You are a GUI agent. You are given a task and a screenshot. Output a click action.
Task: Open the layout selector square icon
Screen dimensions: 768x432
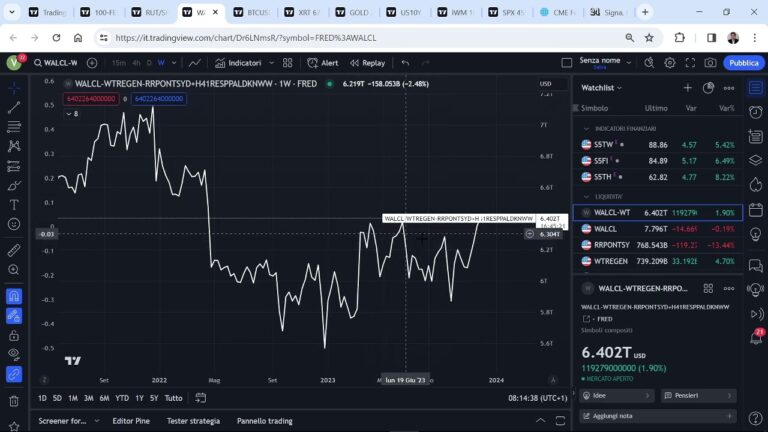coord(567,63)
